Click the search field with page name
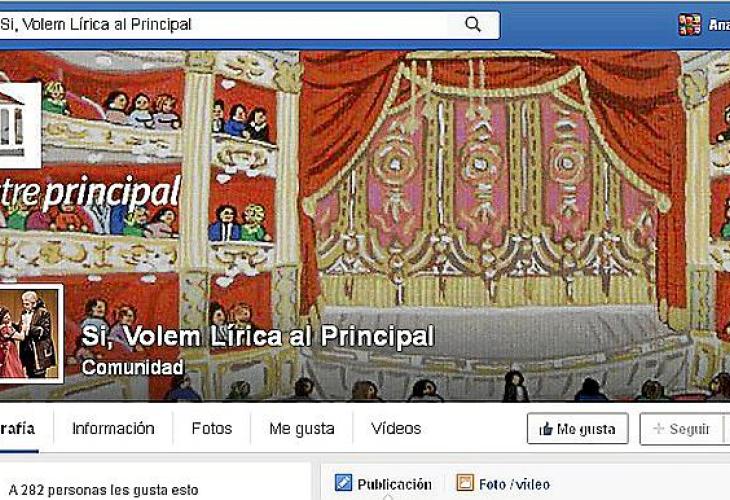The height and width of the screenshot is (500, 730). point(249,25)
